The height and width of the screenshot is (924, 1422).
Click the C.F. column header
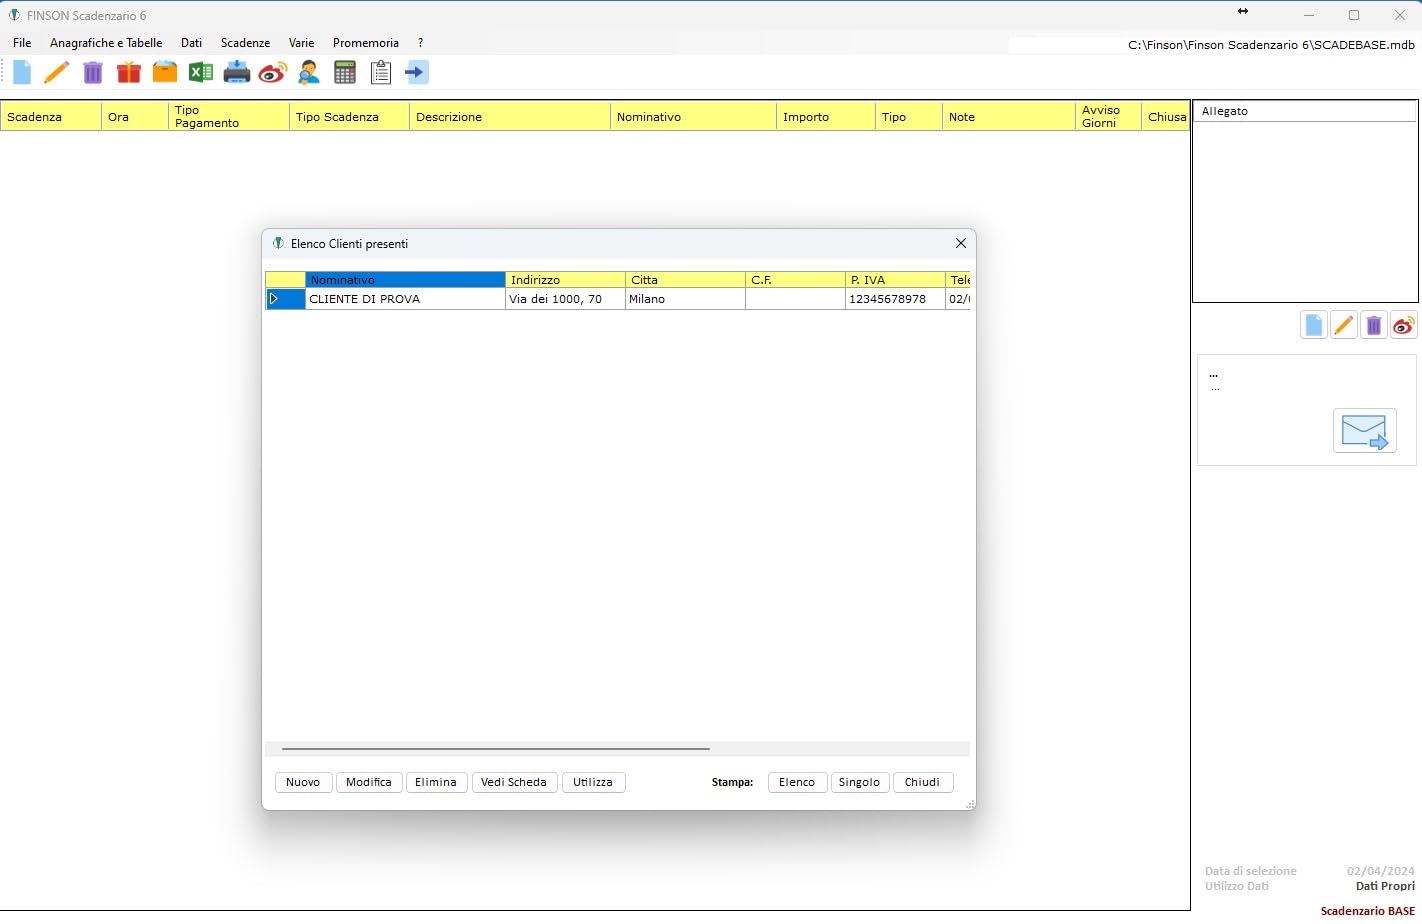[795, 280]
